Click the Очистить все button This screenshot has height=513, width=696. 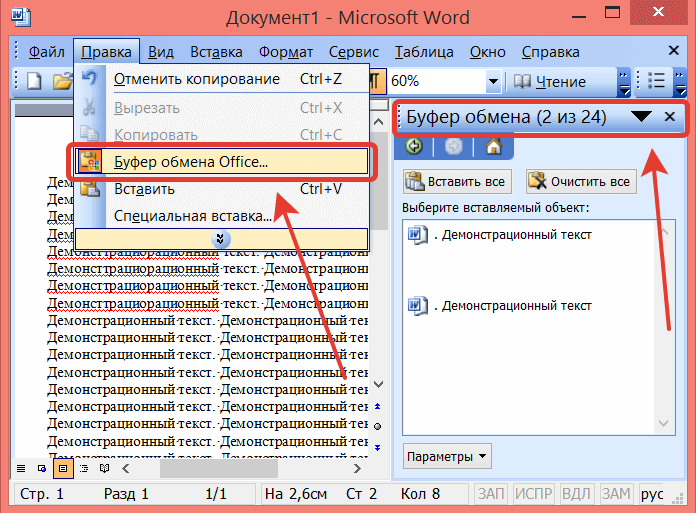point(581,182)
